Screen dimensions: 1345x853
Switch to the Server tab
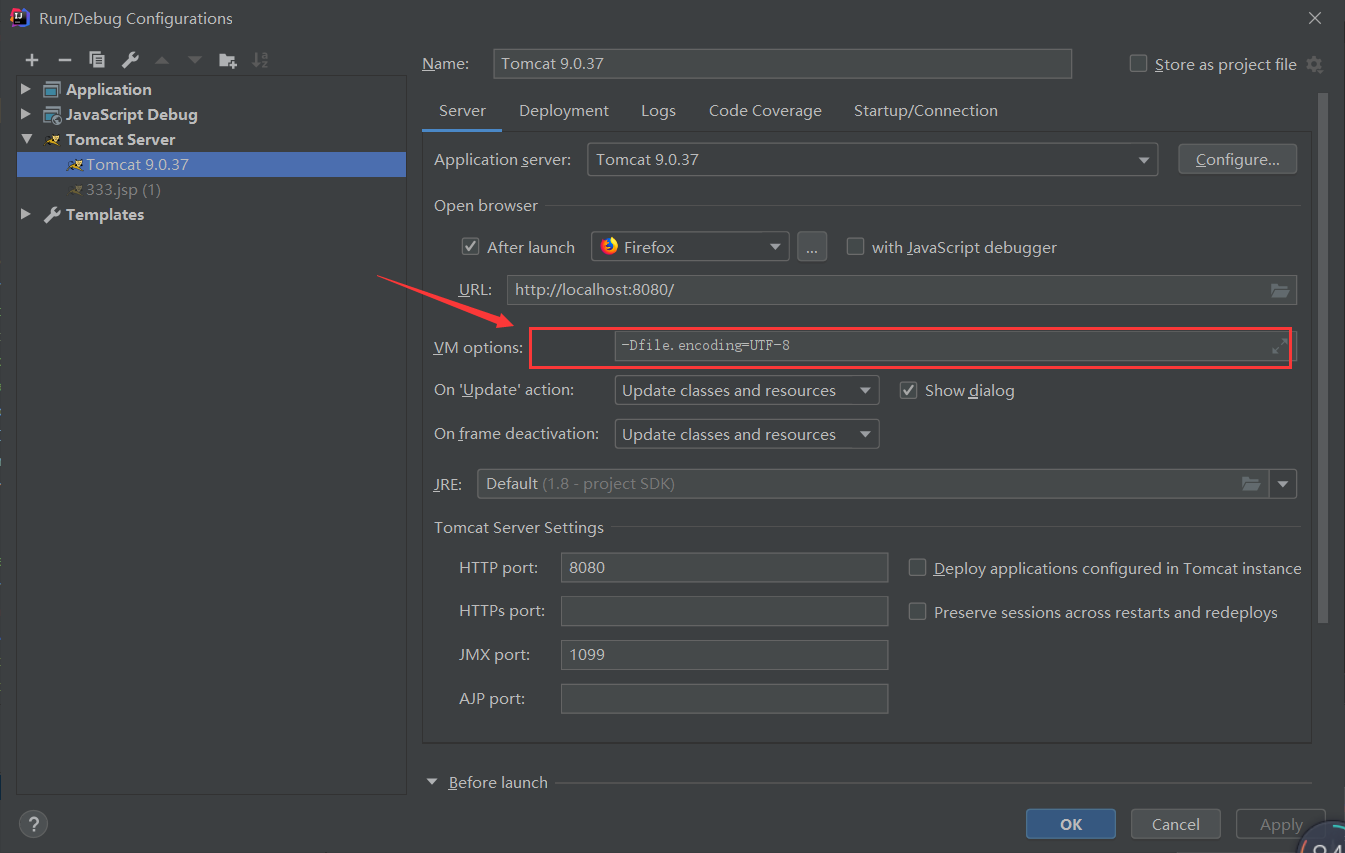click(462, 111)
